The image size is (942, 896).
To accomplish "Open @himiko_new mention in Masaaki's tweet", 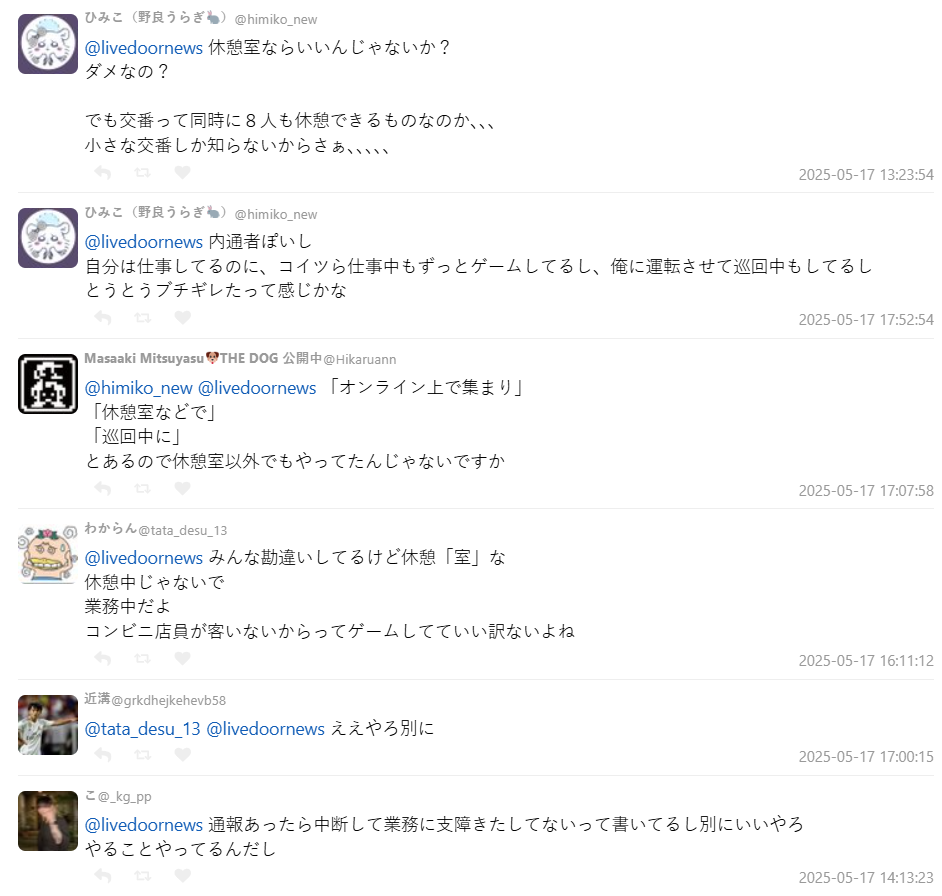I will pyautogui.click(x=138, y=388).
